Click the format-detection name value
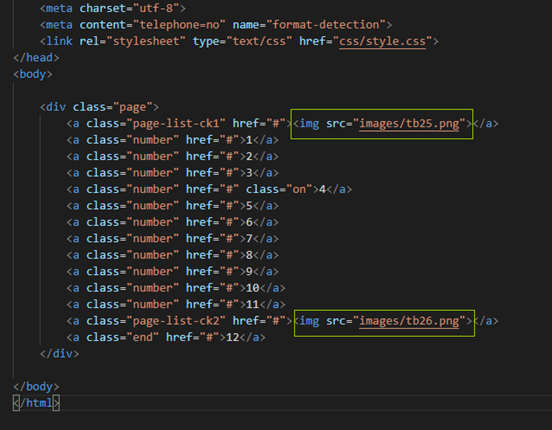 [x=326, y=25]
